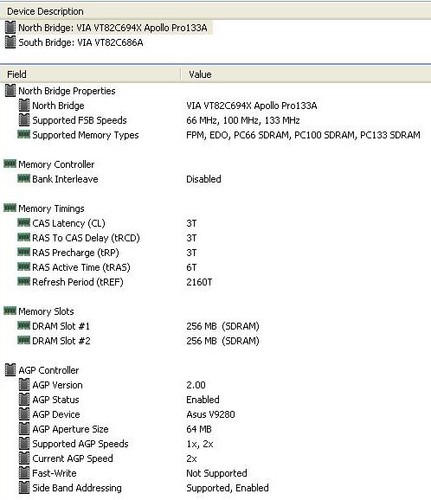The width and height of the screenshot is (431, 500).
Task: Click the North Bridge device chip icon
Action: point(10,28)
